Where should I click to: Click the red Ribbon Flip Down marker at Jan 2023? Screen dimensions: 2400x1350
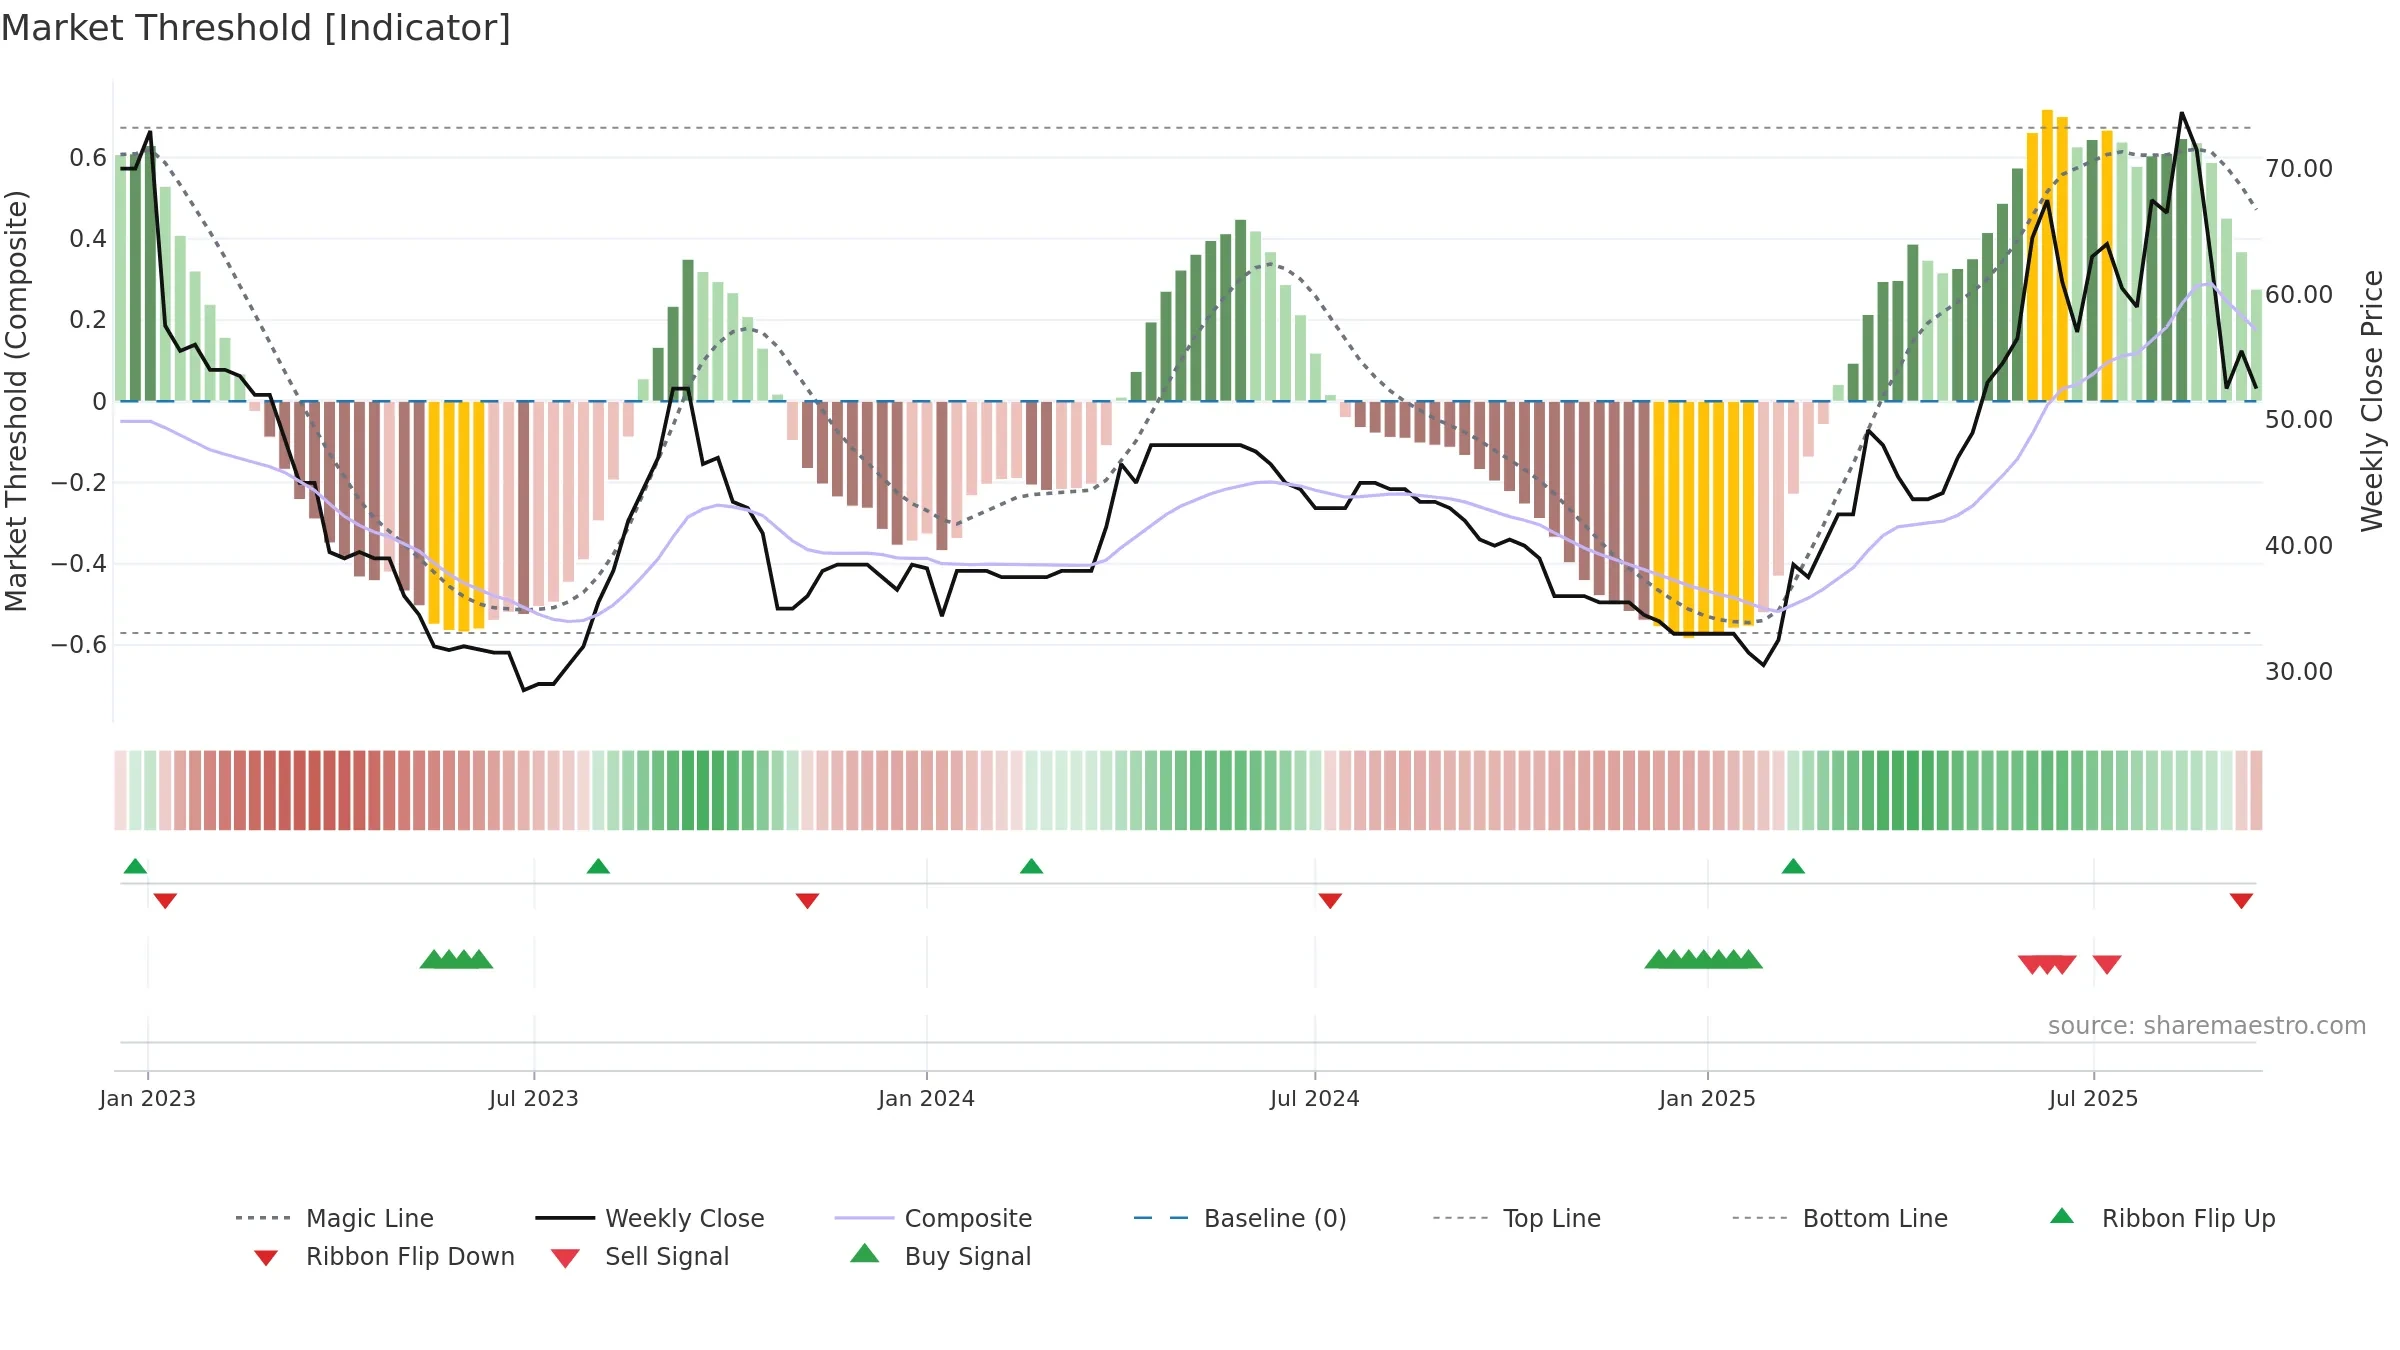(165, 901)
